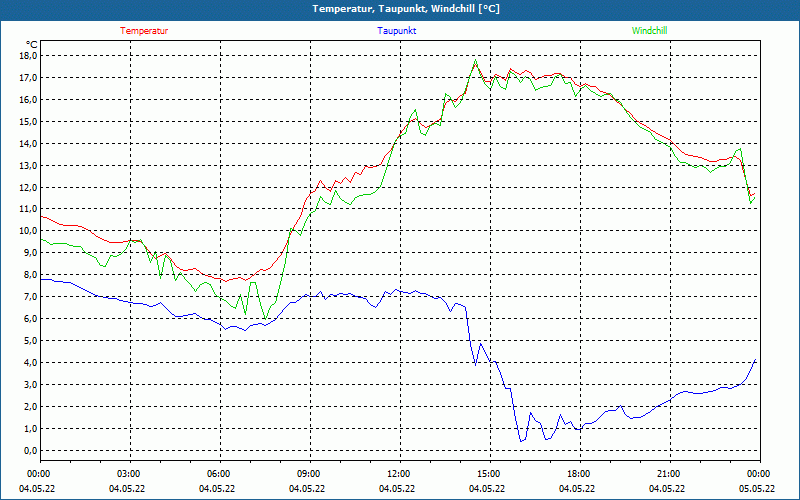The height and width of the screenshot is (500, 800).
Task: Click the 14,0 y-axis label
Action: click(x=28, y=143)
